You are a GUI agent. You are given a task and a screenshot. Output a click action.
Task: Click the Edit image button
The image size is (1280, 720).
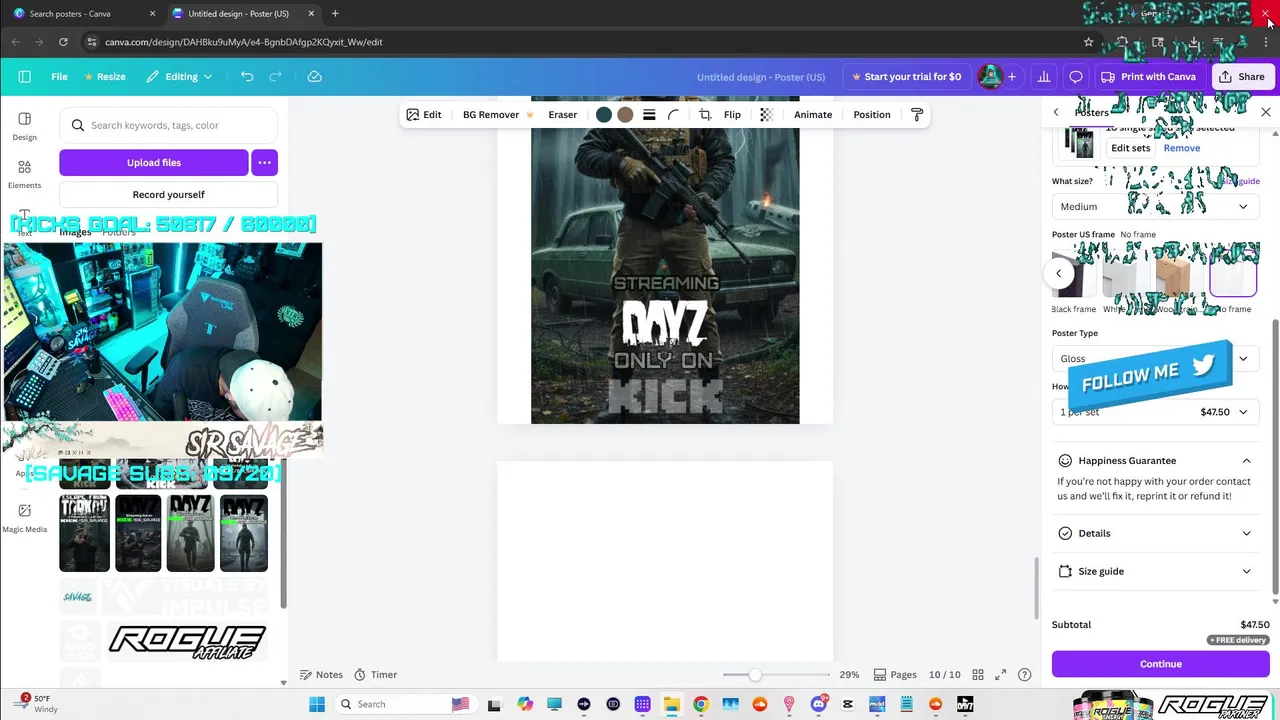[424, 115]
